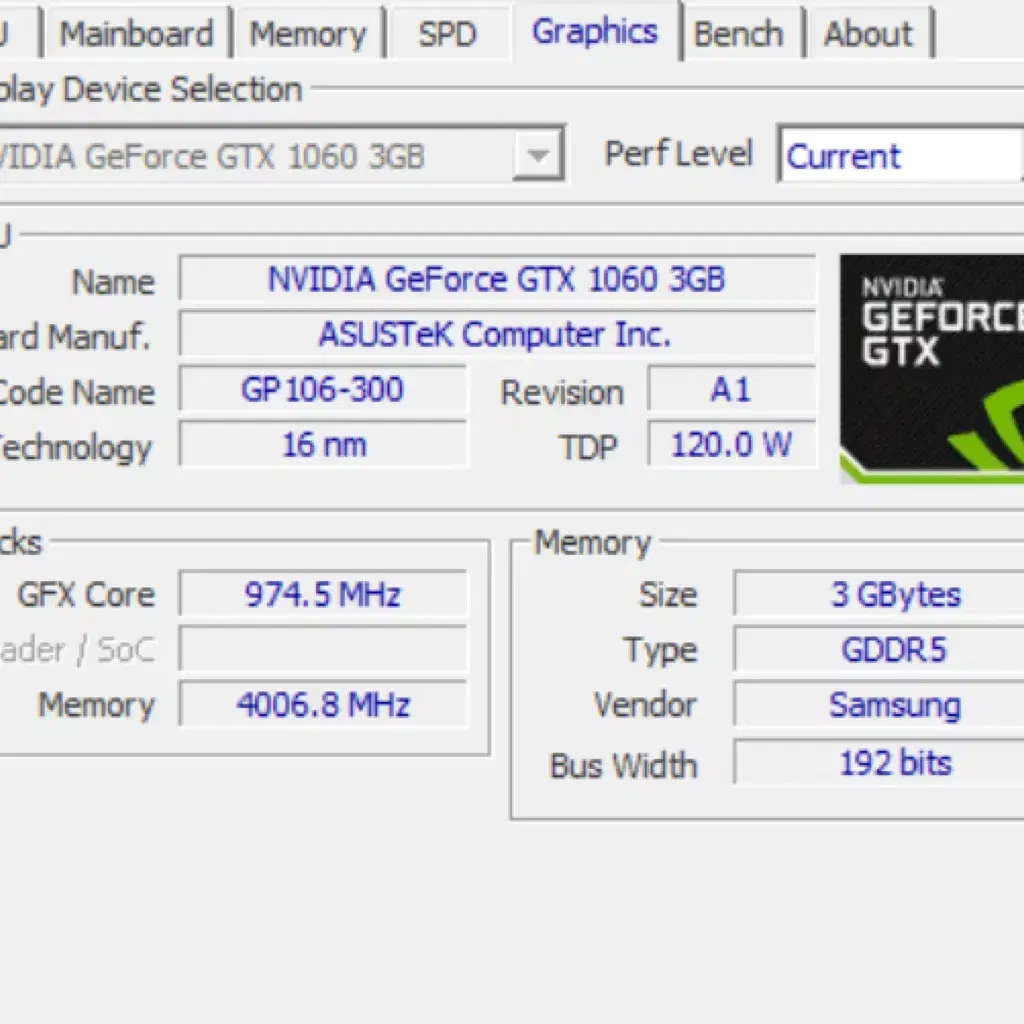Click the Revision label

(x=562, y=392)
